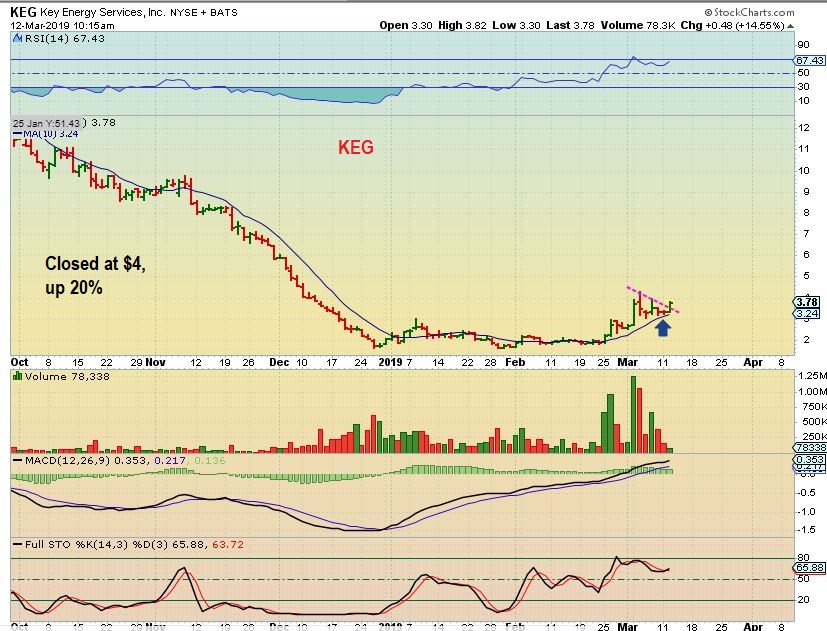
Task: Click the 0.217 MACD signal value
Action: click(x=170, y=461)
